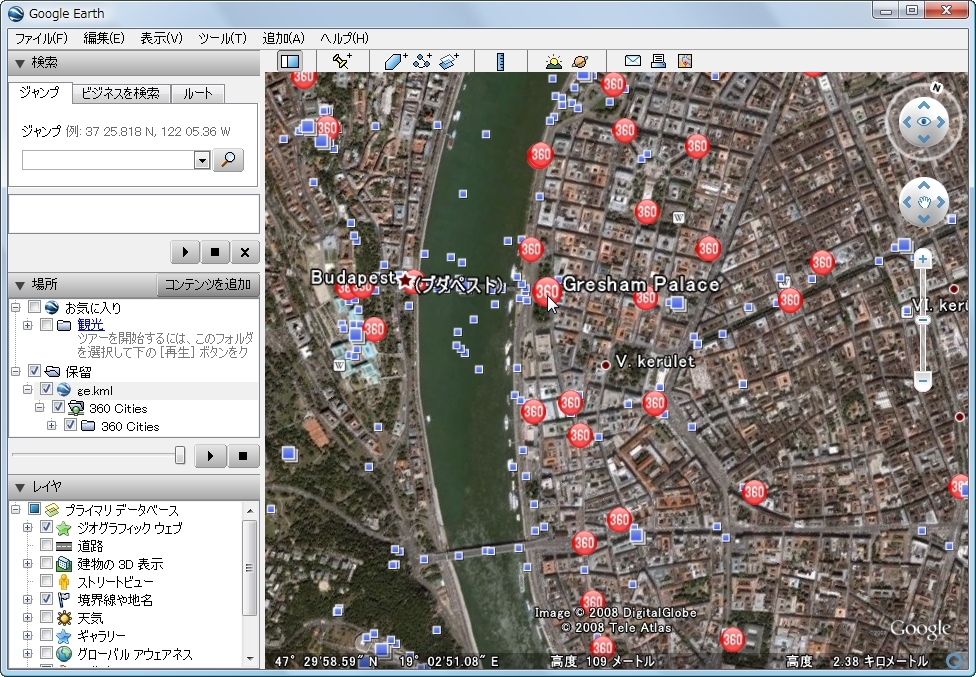Toggle the sunlight display icon
The width and height of the screenshot is (976, 677).
tap(553, 61)
